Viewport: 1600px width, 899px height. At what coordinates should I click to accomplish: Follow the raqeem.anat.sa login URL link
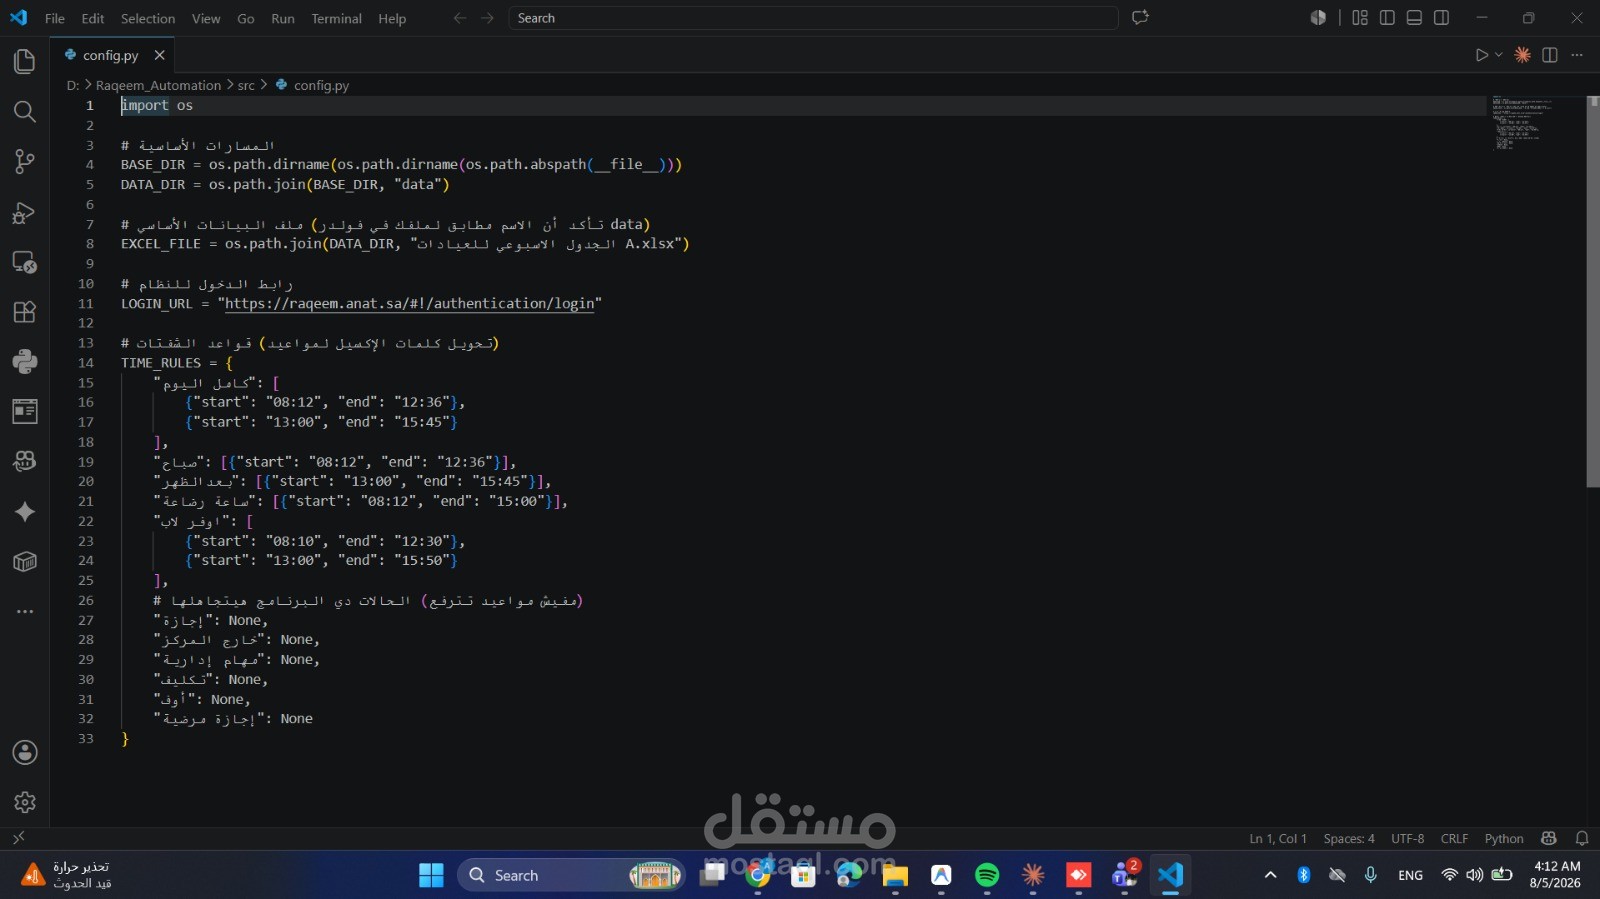coord(409,304)
